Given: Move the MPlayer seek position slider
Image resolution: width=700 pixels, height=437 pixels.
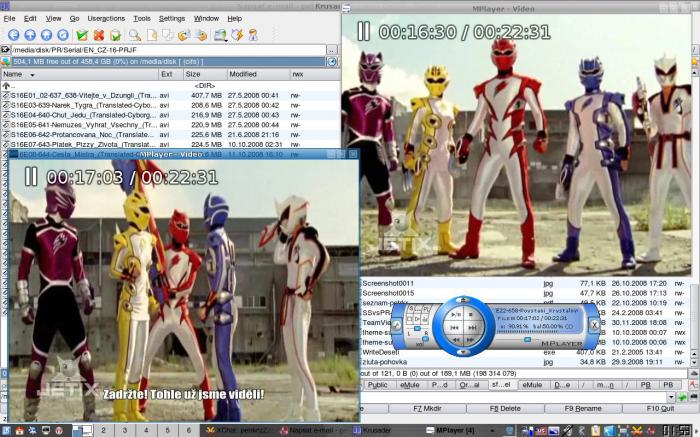Looking at the screenshot, I should pos(527,340).
